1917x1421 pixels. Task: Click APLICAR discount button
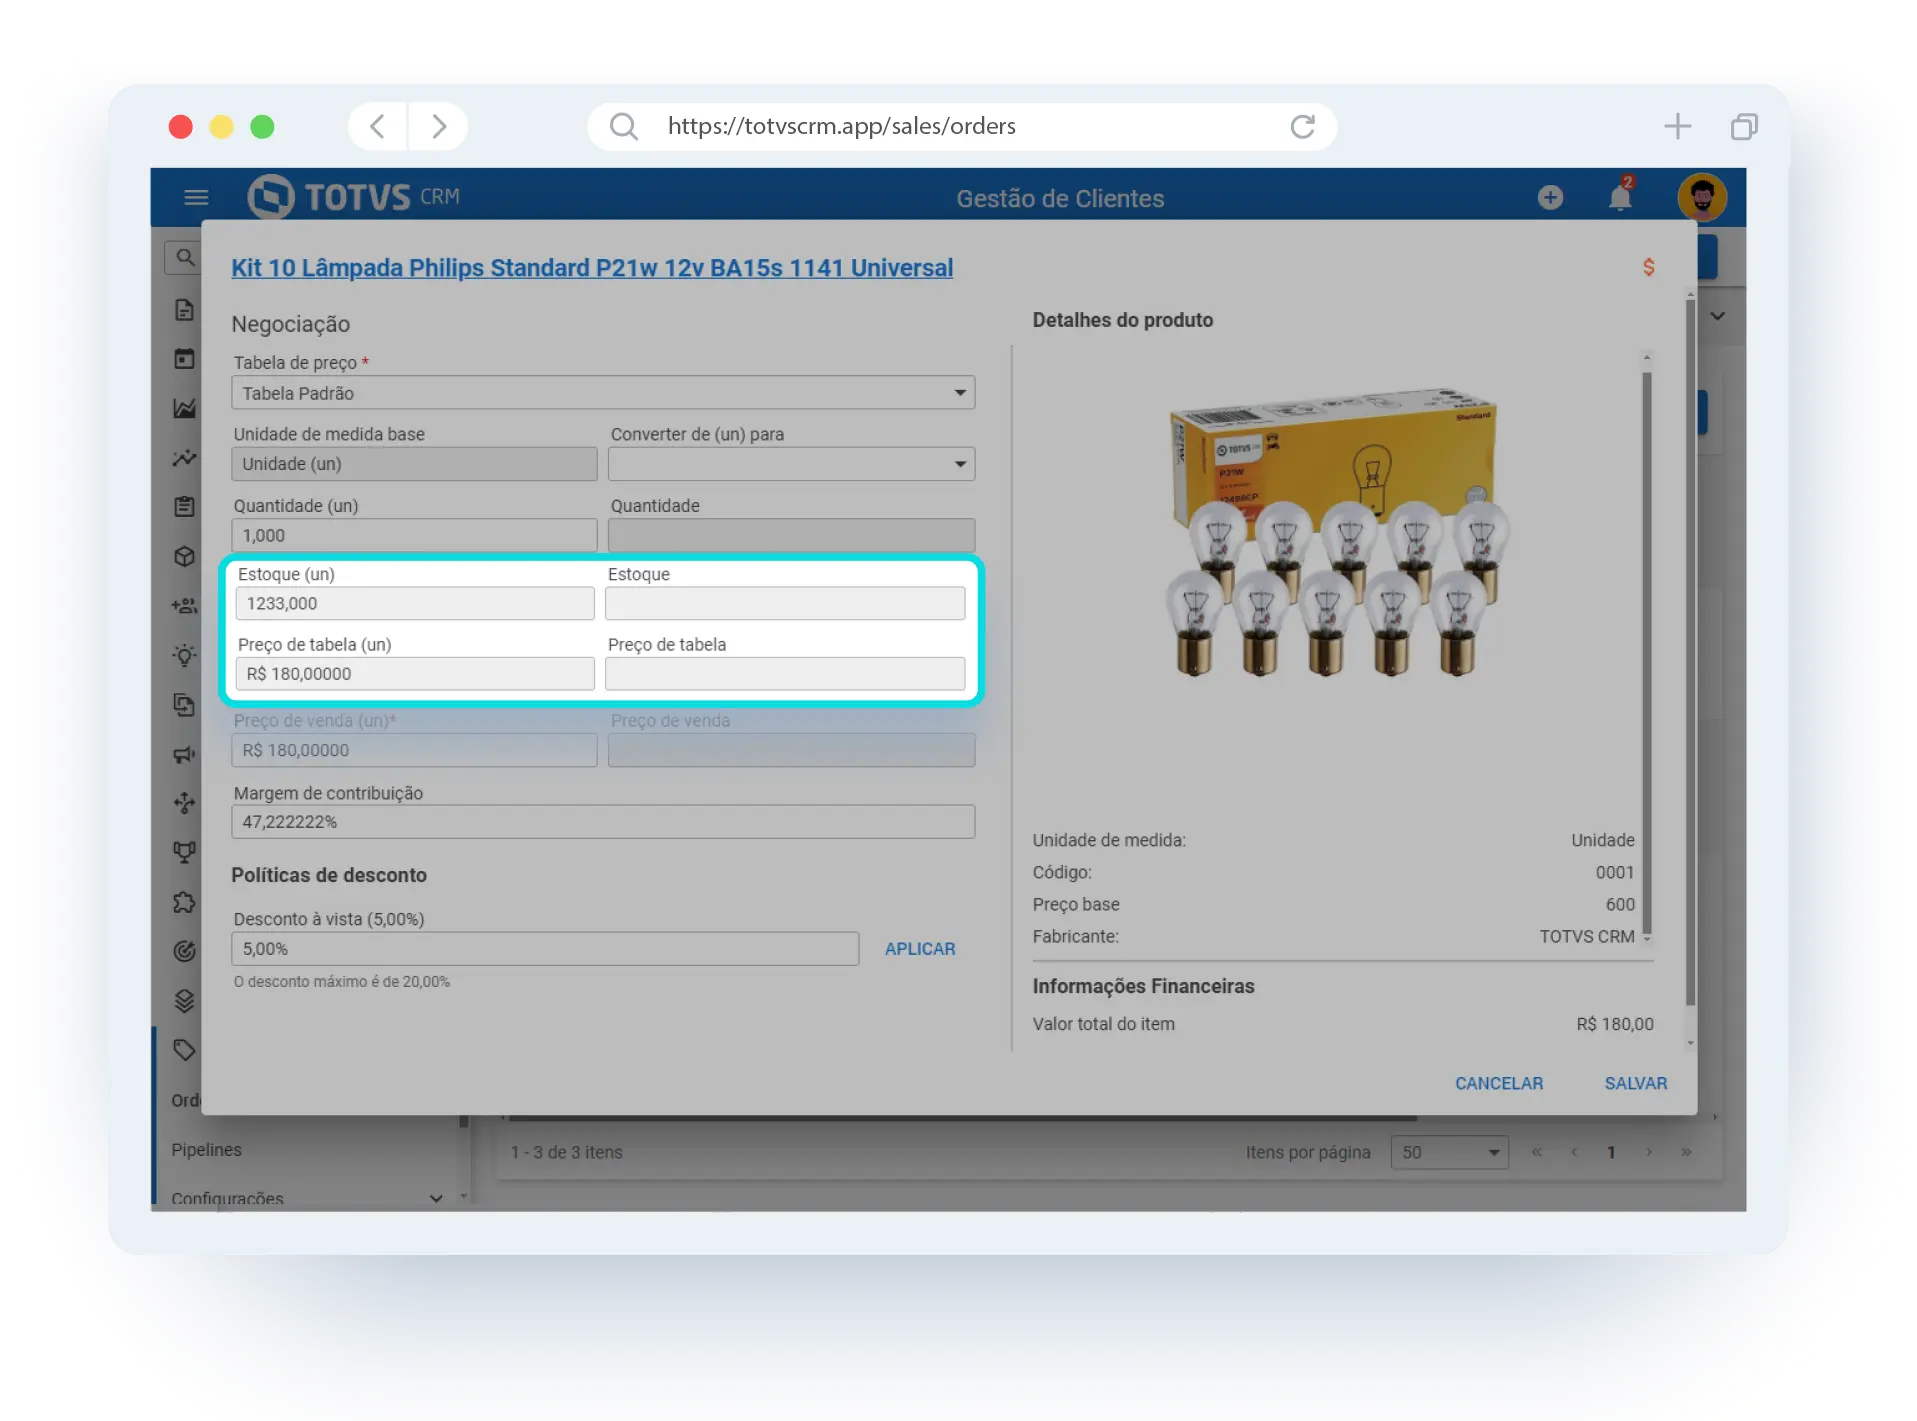coord(920,949)
